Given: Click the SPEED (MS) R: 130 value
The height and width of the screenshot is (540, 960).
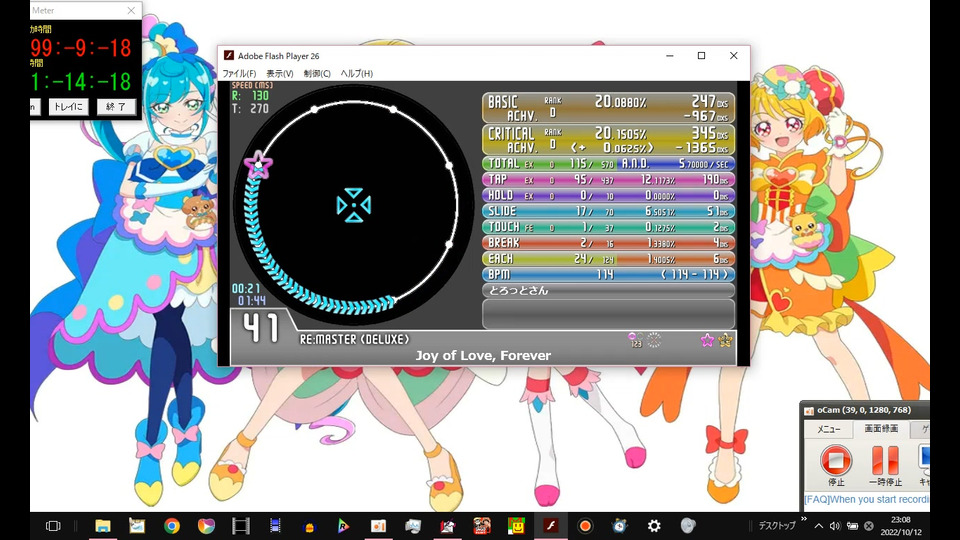Looking at the screenshot, I should click(x=250, y=96).
